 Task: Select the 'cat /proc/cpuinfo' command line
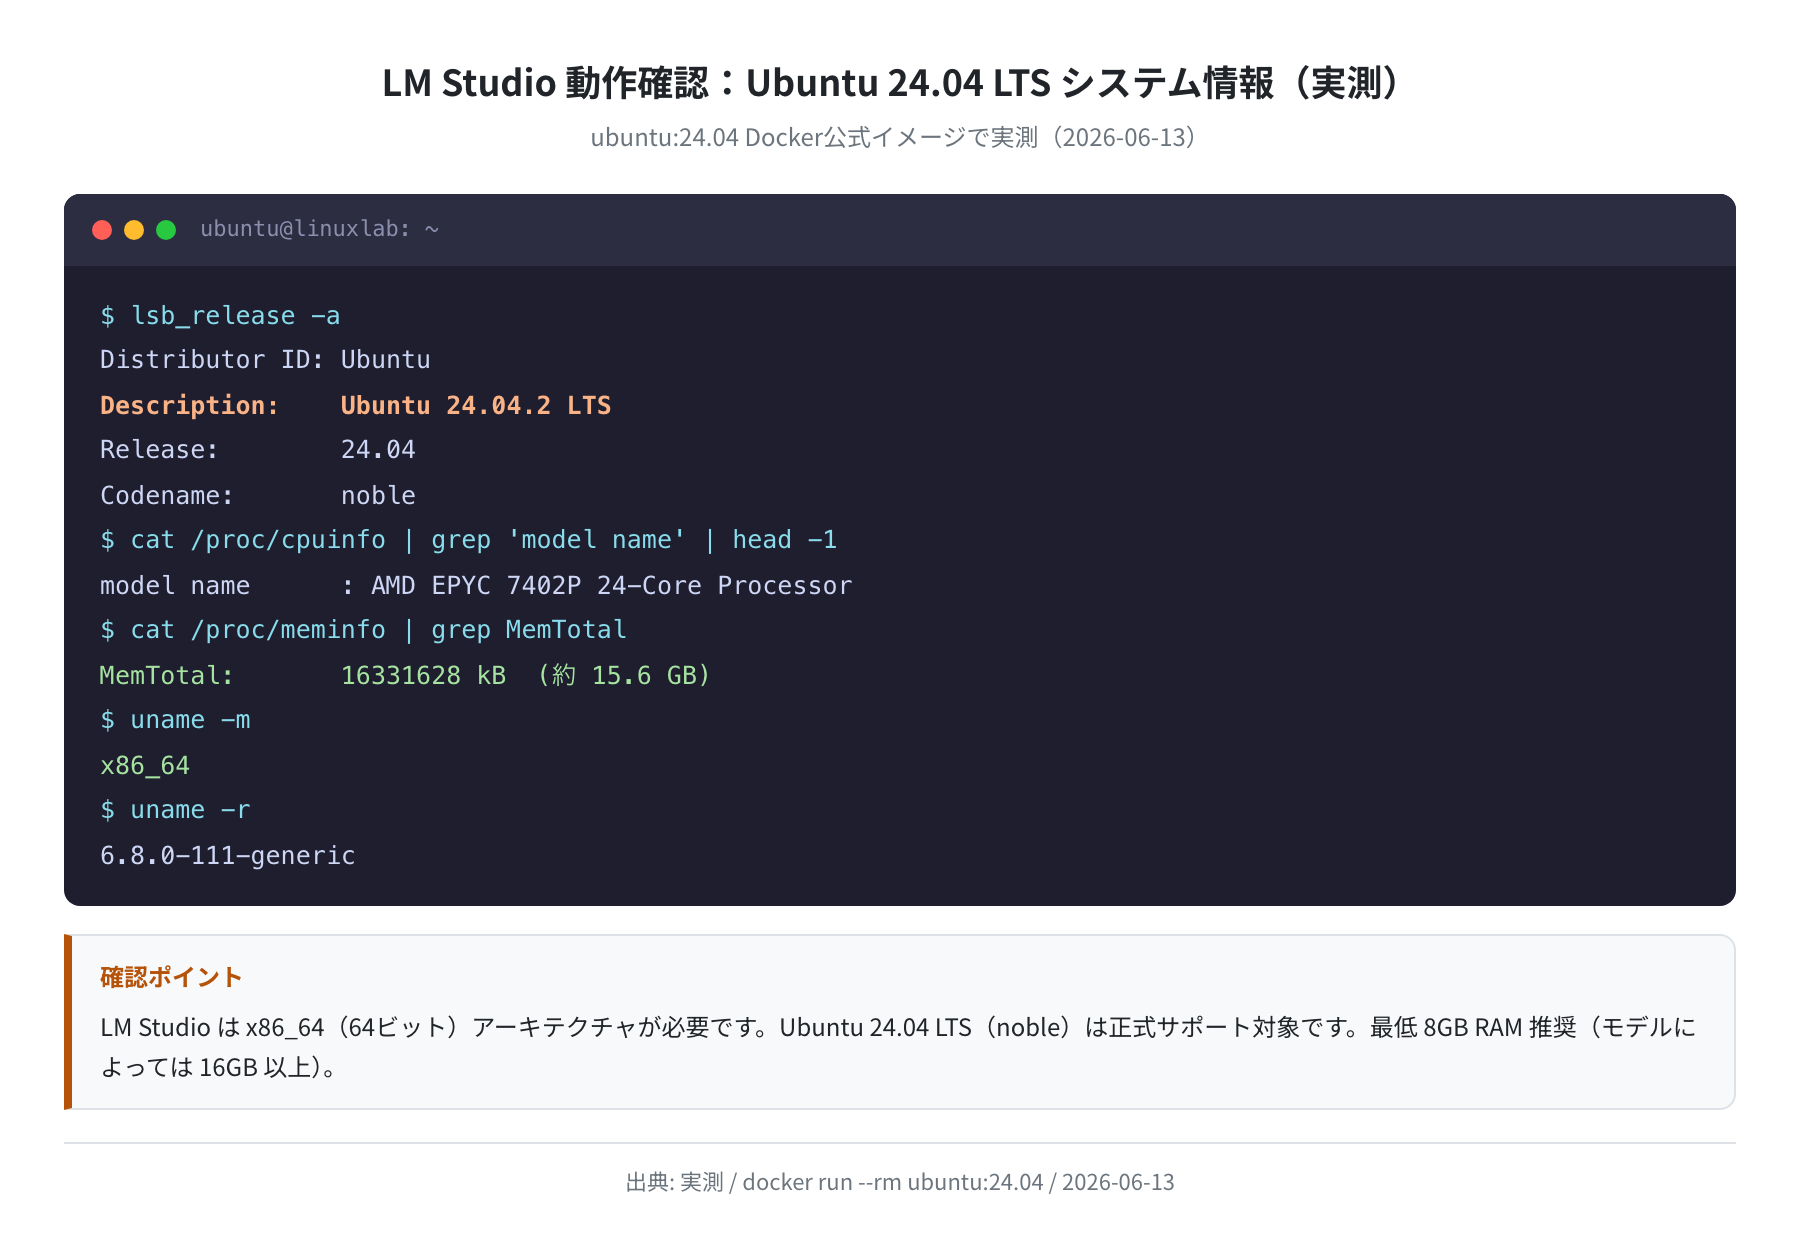[469, 540]
